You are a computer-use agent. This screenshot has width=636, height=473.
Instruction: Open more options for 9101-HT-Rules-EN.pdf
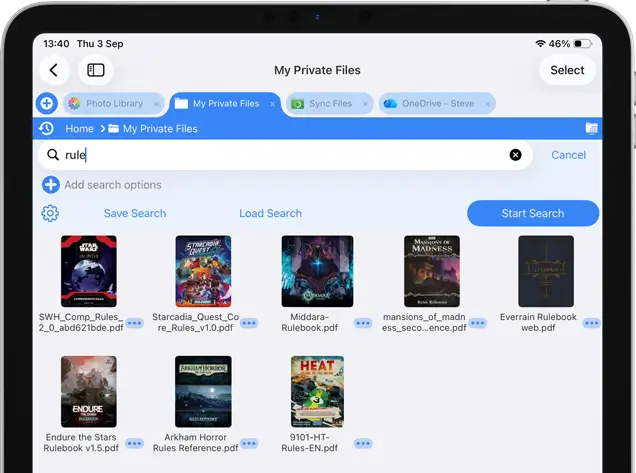[363, 443]
